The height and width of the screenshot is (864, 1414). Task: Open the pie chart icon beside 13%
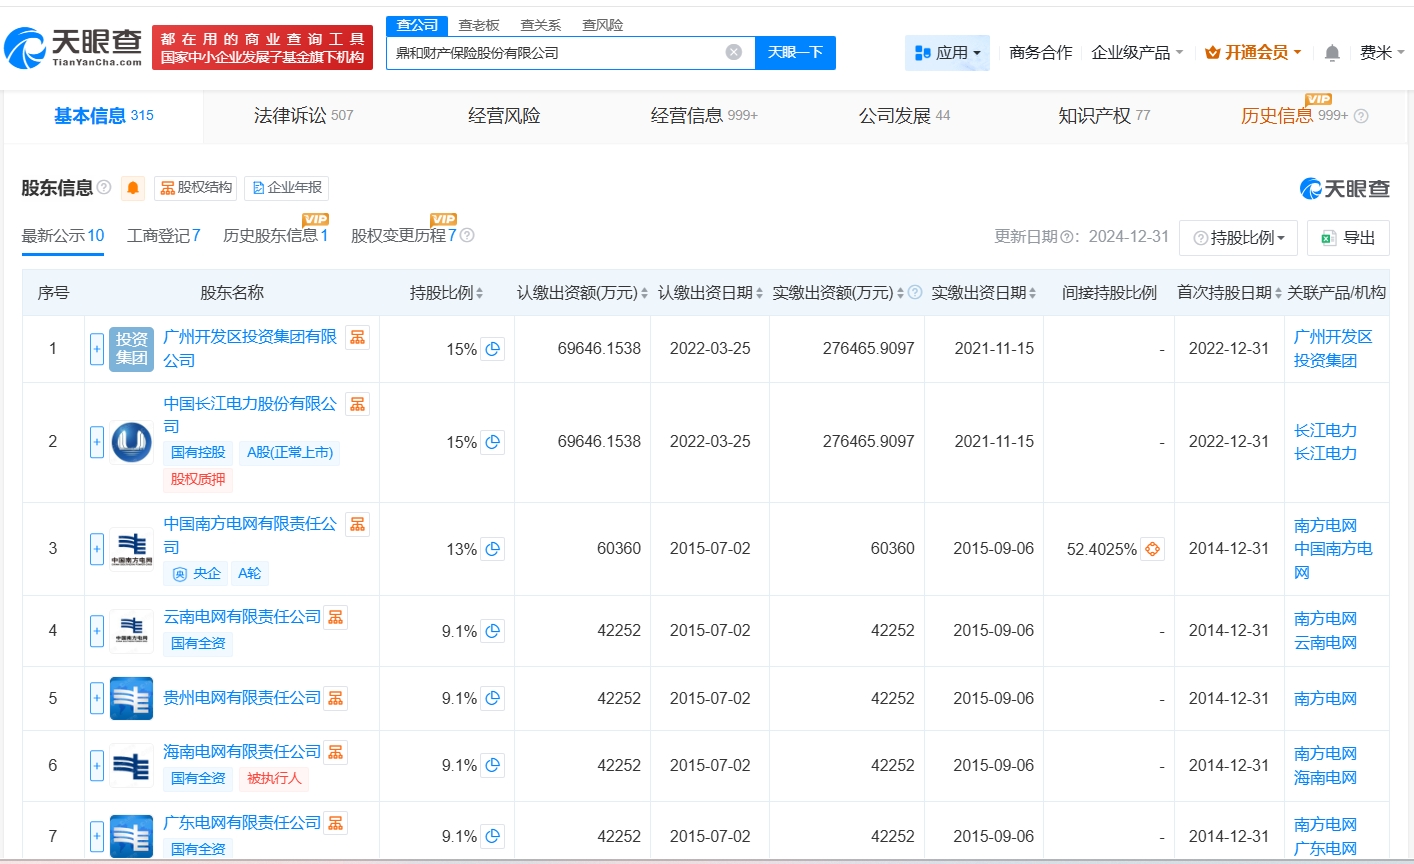(492, 549)
